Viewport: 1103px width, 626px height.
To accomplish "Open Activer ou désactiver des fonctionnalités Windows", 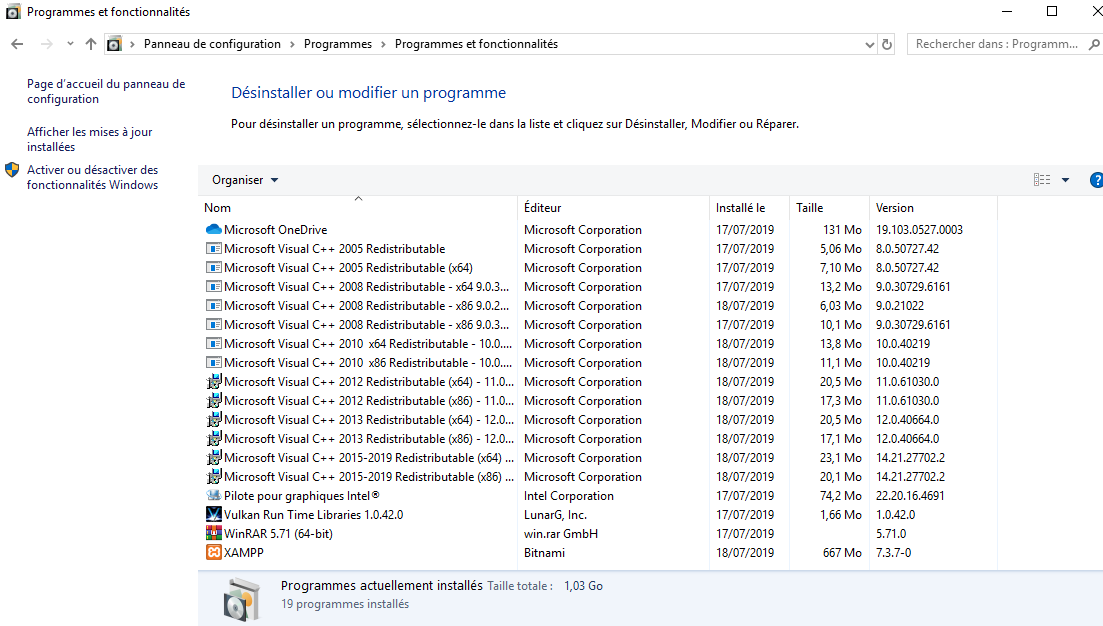I will 92,177.
